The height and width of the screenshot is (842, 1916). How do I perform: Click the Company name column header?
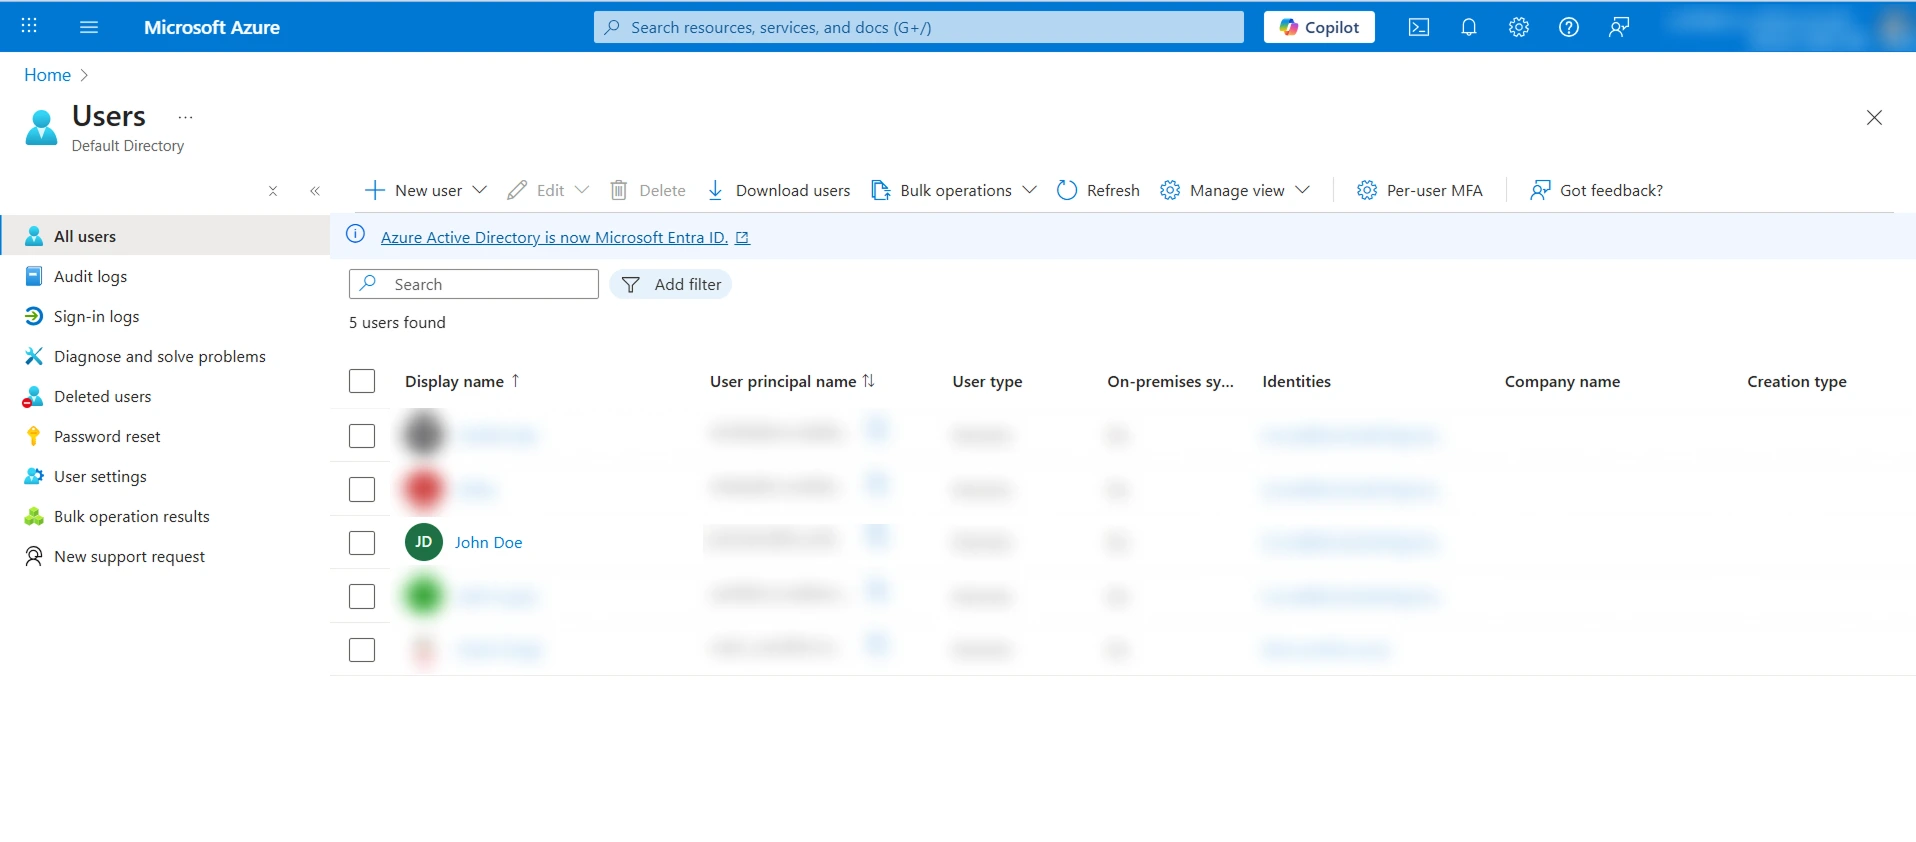coord(1562,381)
